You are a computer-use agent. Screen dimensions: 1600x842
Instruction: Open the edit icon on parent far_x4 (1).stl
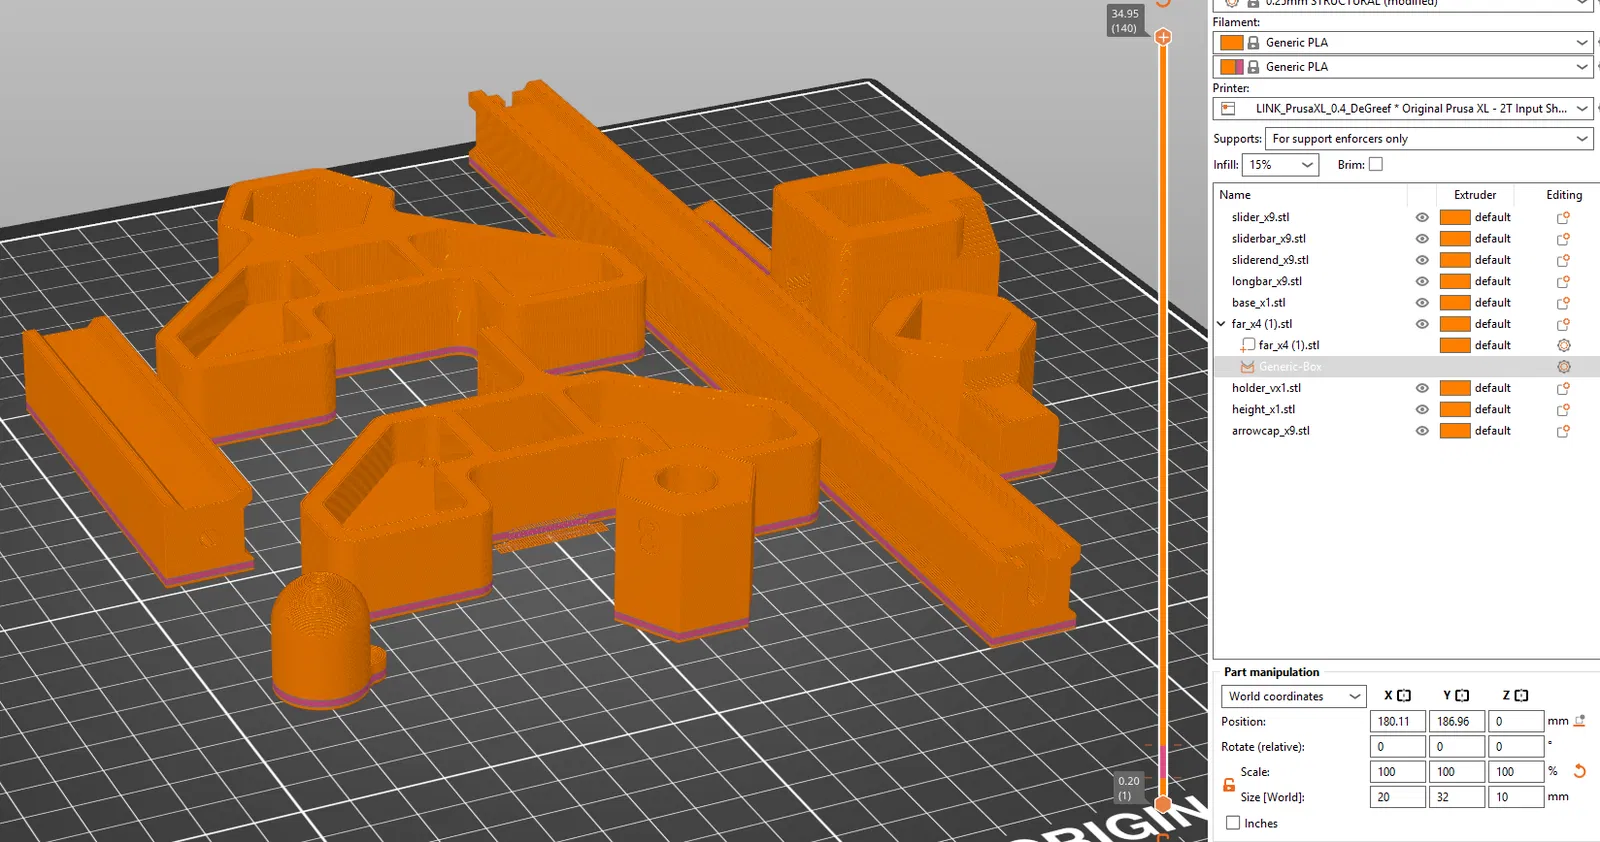point(1563,324)
